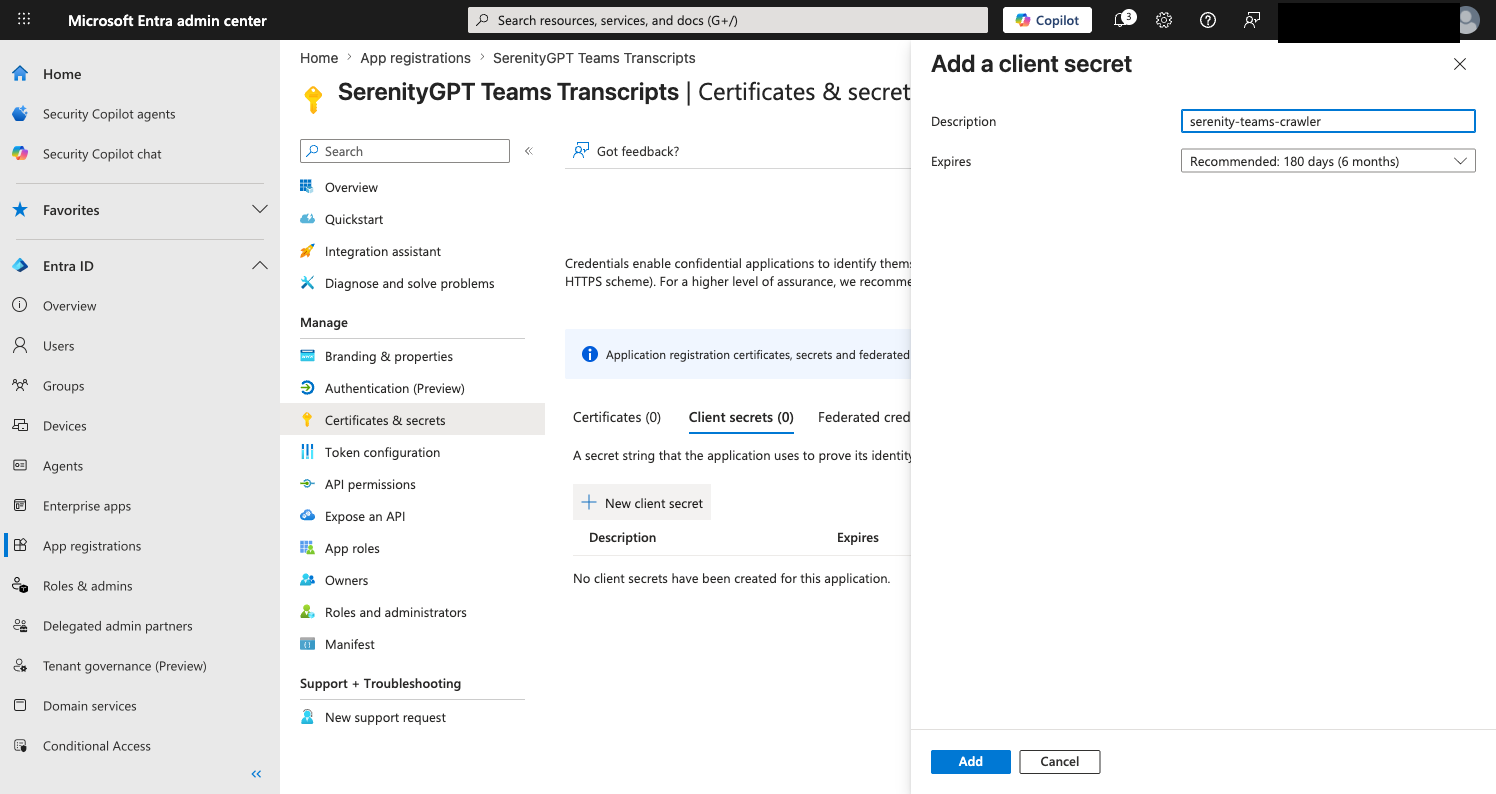Image resolution: width=1496 pixels, height=794 pixels.
Task: Click the Description column header
Action: (622, 537)
